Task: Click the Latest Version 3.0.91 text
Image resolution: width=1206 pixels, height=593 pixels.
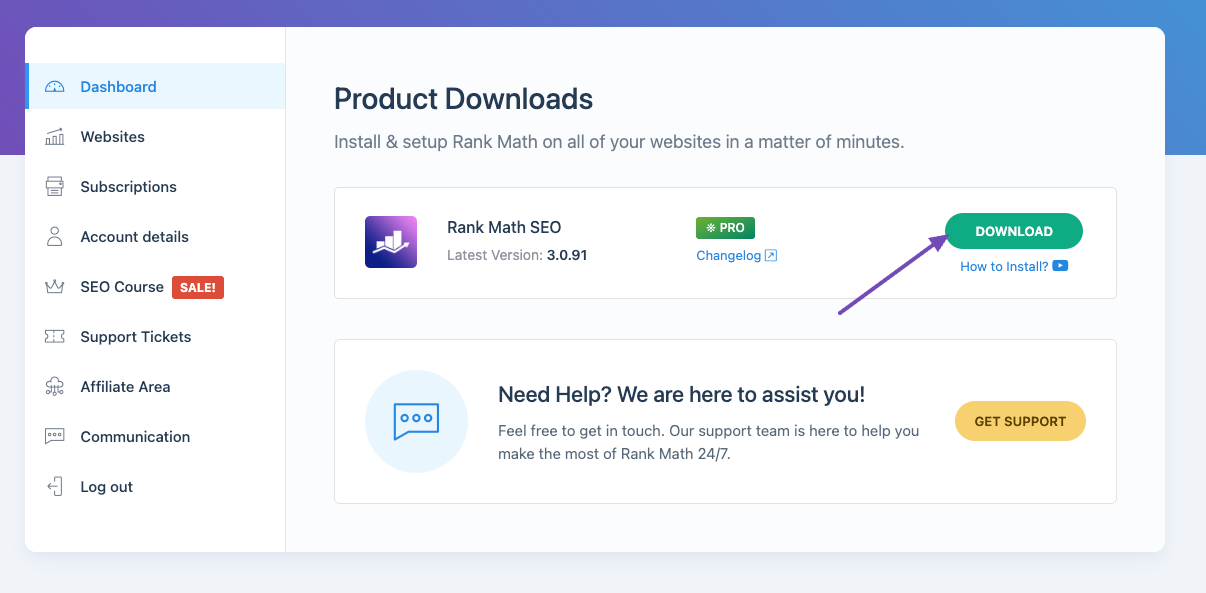Action: pyautogui.click(x=517, y=255)
